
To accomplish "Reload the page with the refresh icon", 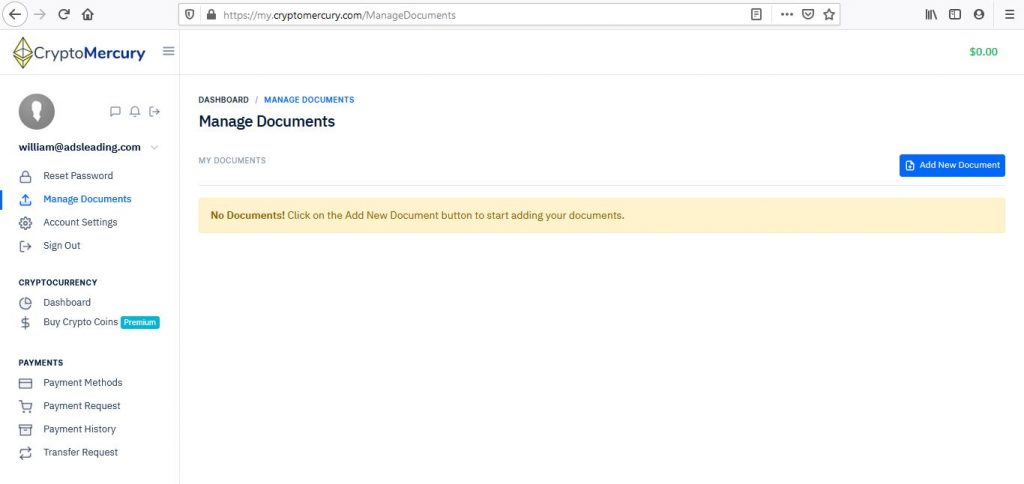I will (x=63, y=14).
